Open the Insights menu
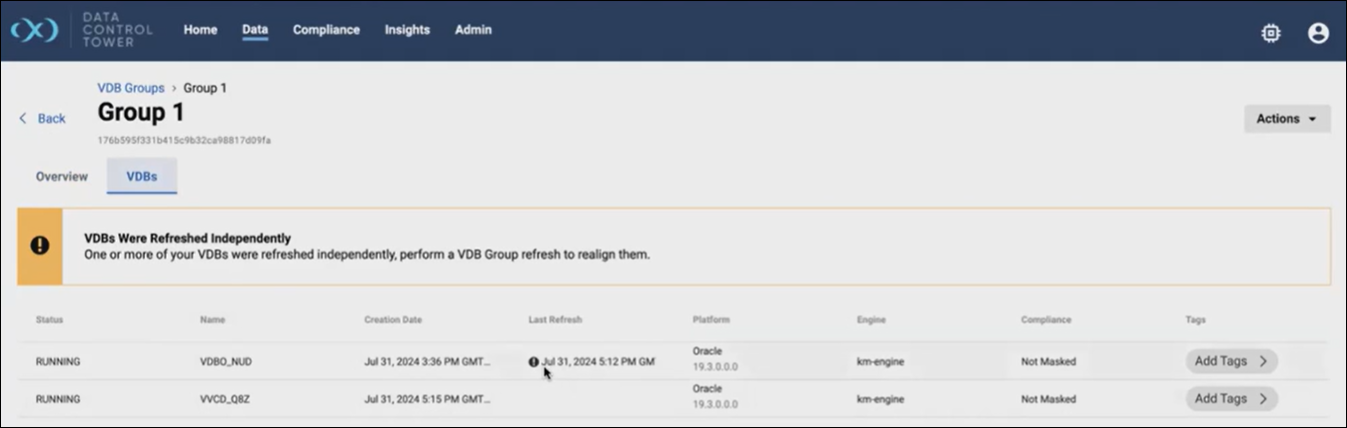 click(407, 30)
